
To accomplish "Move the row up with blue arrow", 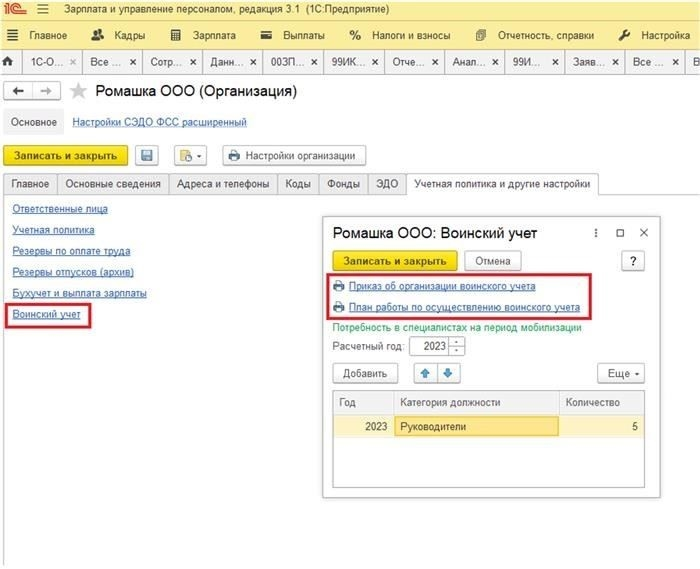I will point(425,374).
